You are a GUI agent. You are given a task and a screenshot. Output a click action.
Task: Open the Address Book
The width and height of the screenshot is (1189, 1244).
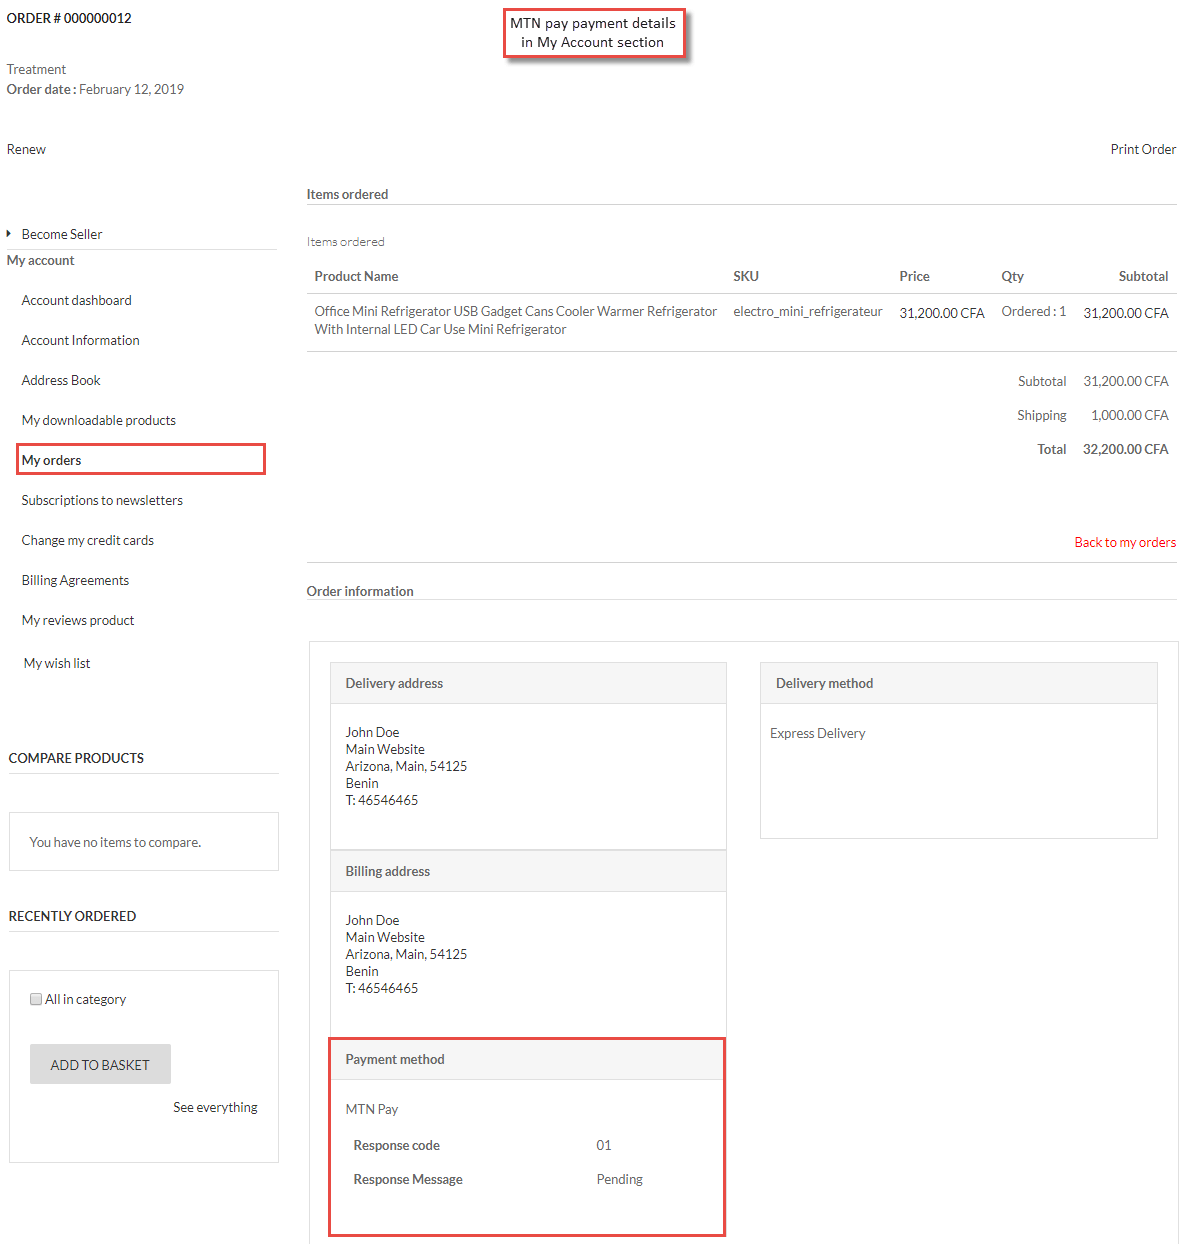[x=61, y=380]
